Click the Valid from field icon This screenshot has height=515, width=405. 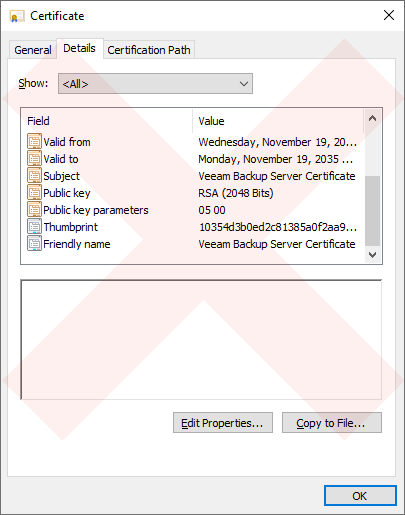point(34,142)
